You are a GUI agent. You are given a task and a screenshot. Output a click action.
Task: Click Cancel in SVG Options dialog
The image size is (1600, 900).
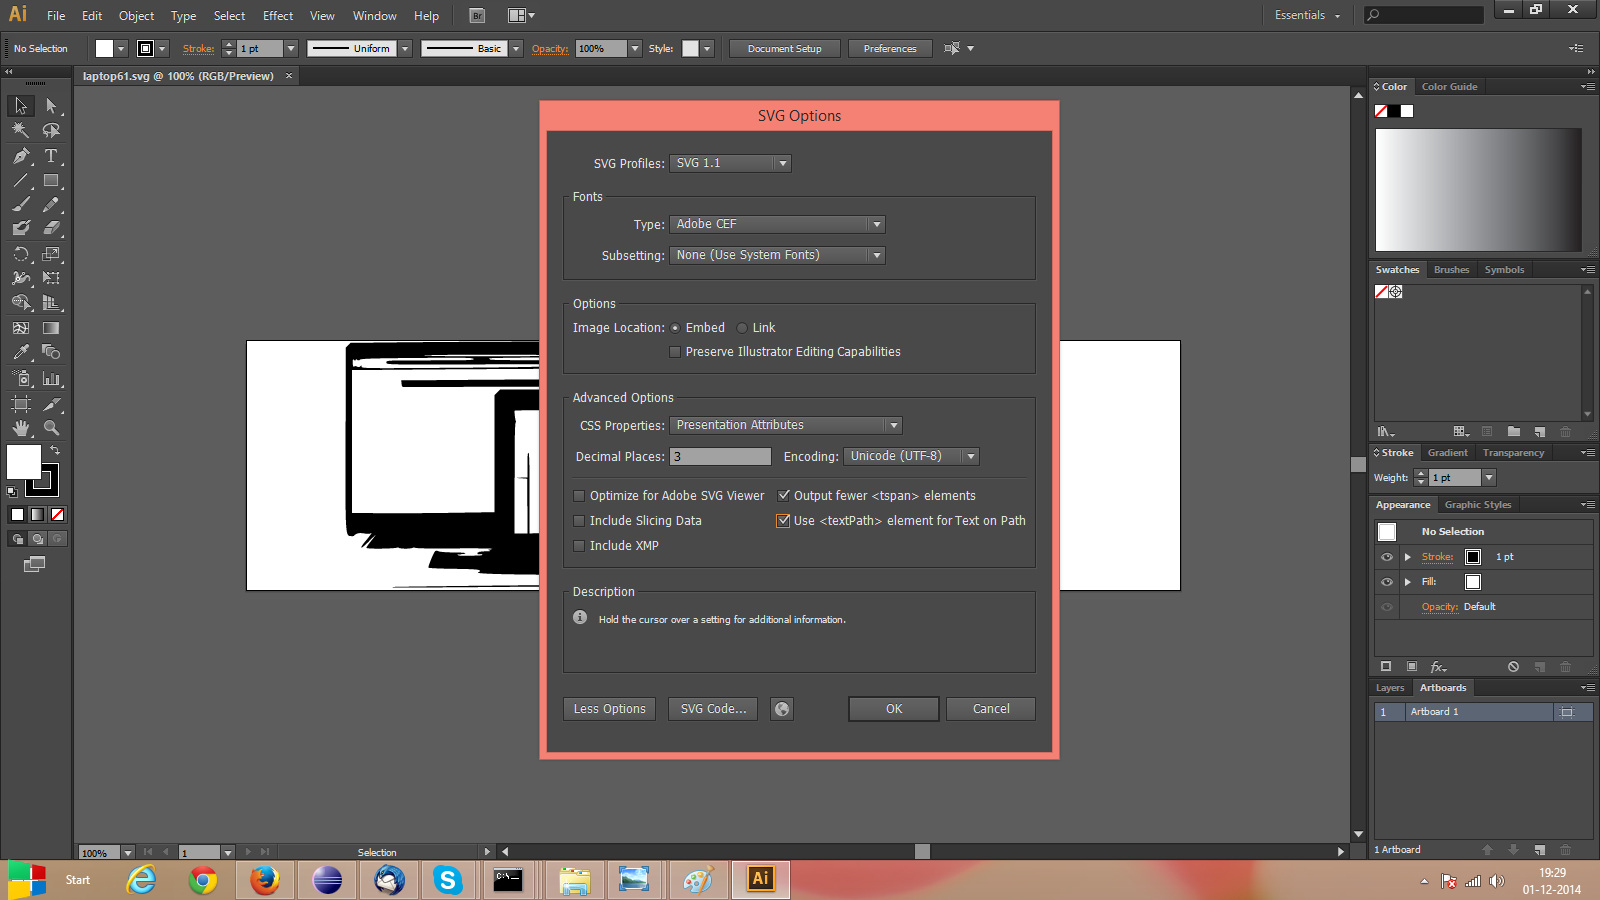pos(991,709)
